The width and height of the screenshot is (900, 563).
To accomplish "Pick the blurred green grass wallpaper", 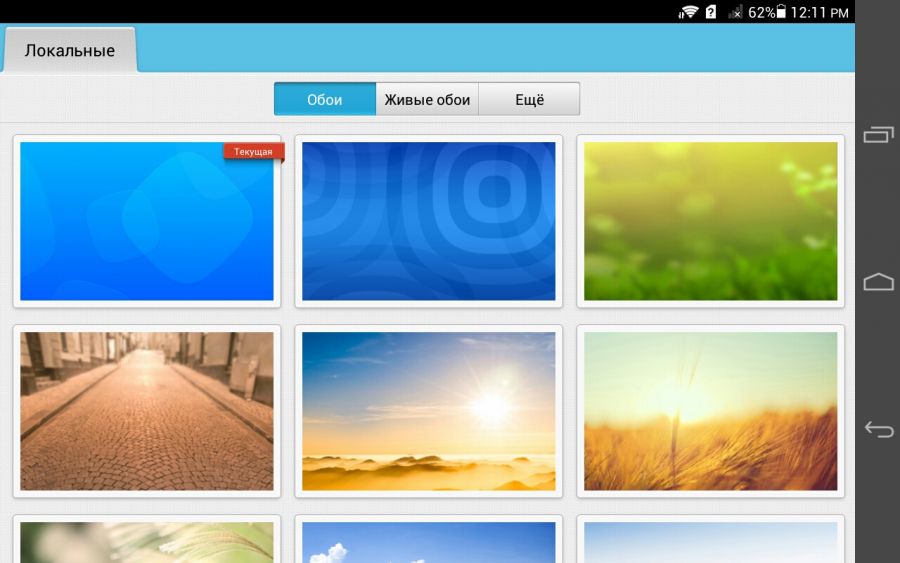I will point(711,221).
